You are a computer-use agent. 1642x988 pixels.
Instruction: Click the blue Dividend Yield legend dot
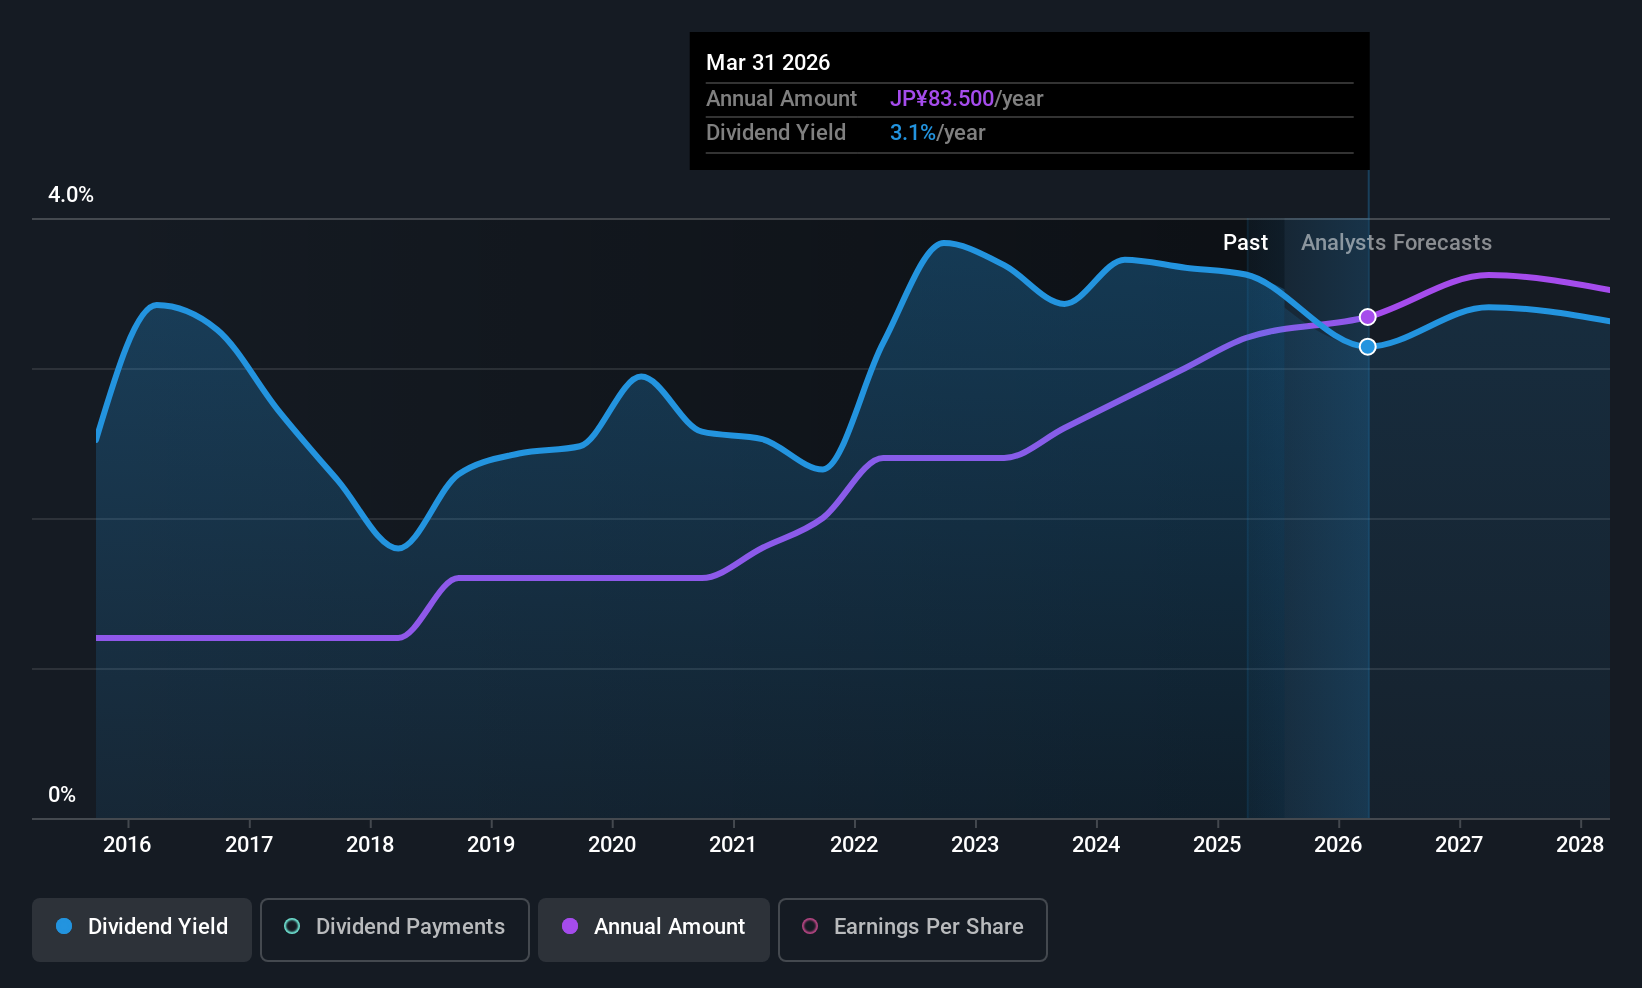pyautogui.click(x=64, y=927)
